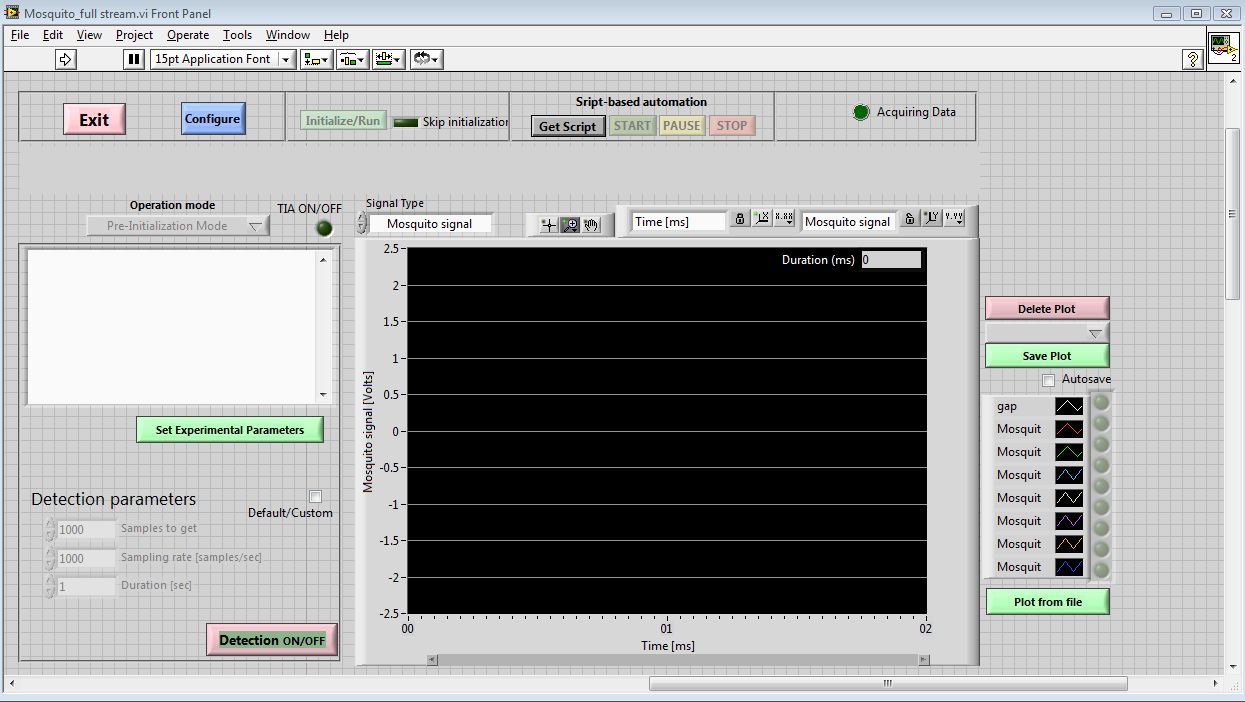Open the Edit menu
The height and width of the screenshot is (702, 1245).
[53, 35]
